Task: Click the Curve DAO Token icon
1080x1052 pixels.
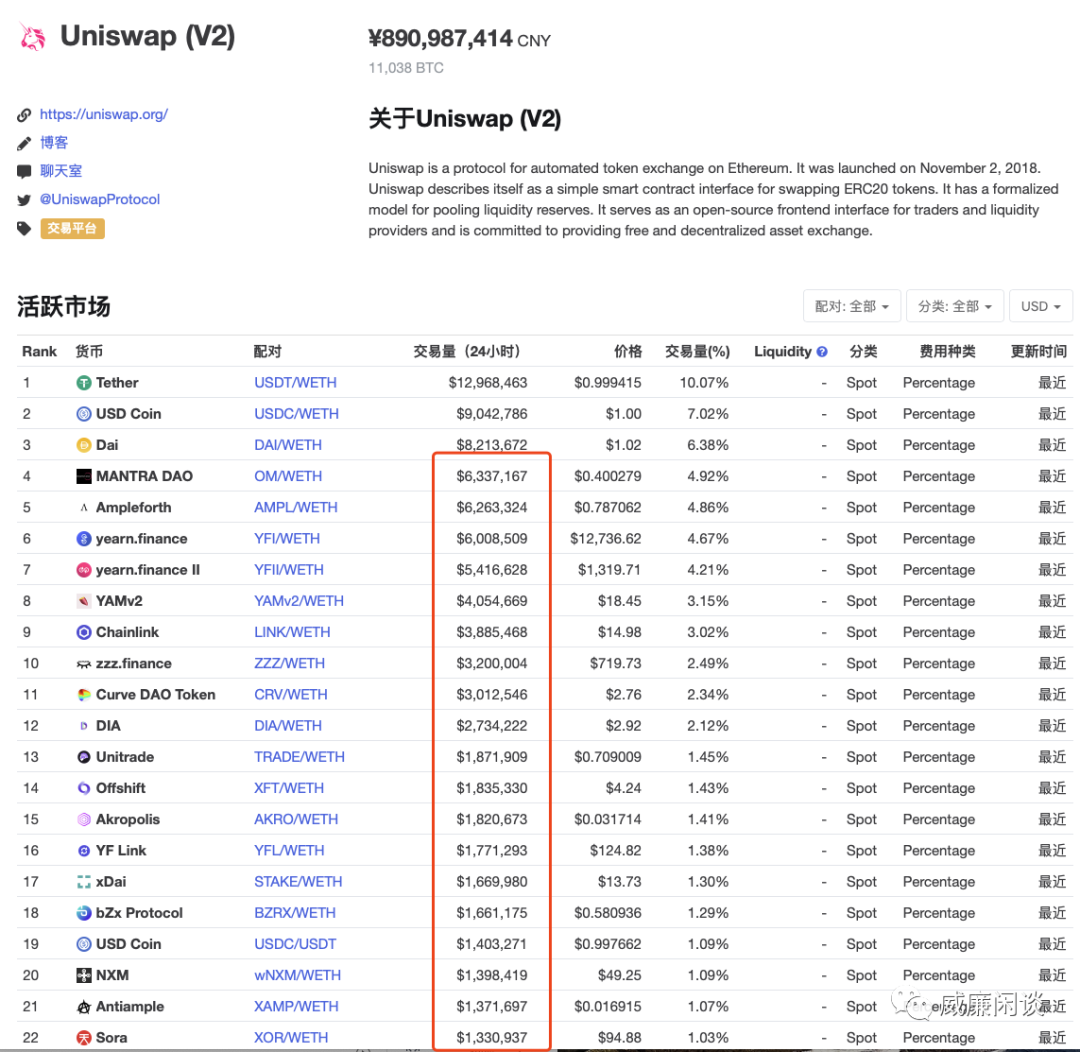Action: 84,695
